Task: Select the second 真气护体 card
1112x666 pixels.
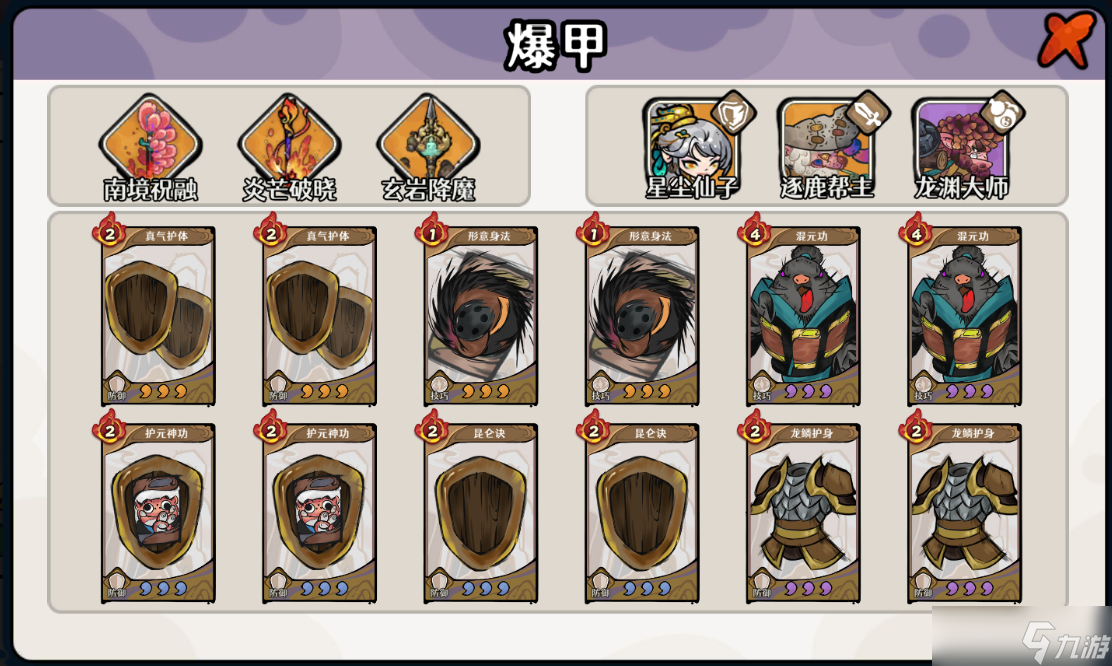Action: [318, 312]
